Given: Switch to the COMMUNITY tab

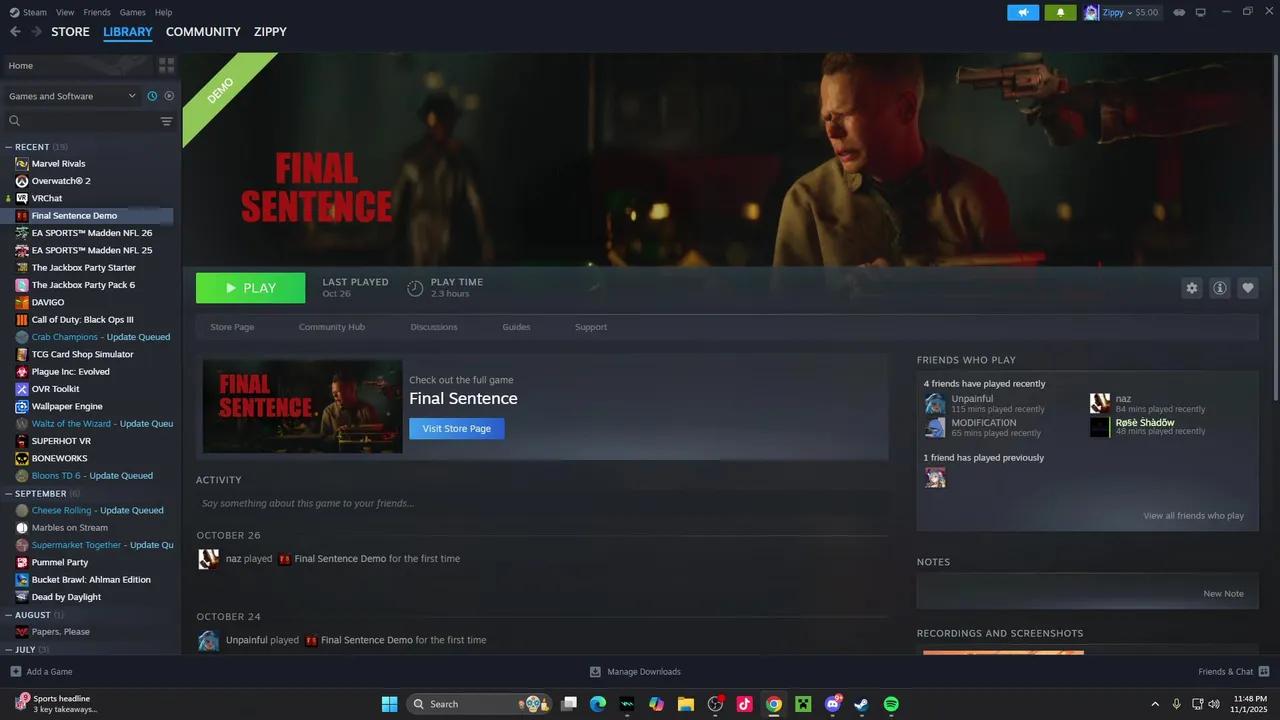Looking at the screenshot, I should [x=203, y=31].
